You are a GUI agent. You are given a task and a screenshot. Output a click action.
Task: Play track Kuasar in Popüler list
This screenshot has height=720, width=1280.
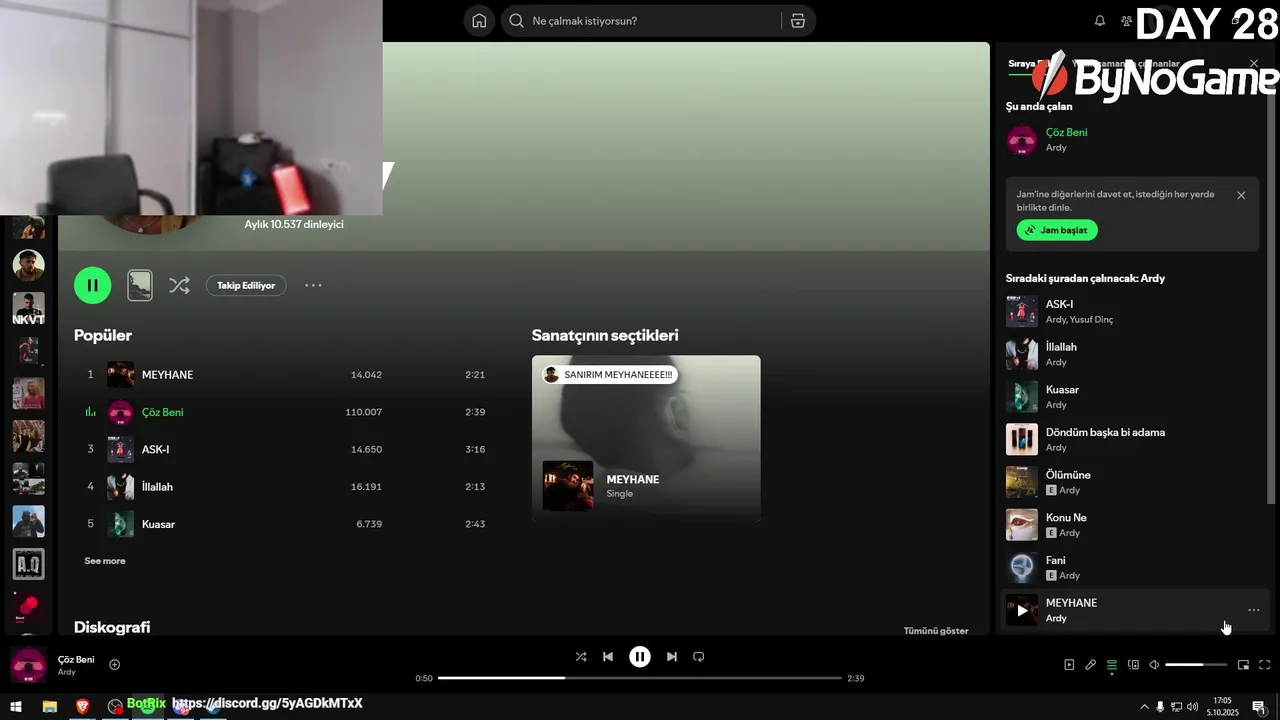[284, 524]
